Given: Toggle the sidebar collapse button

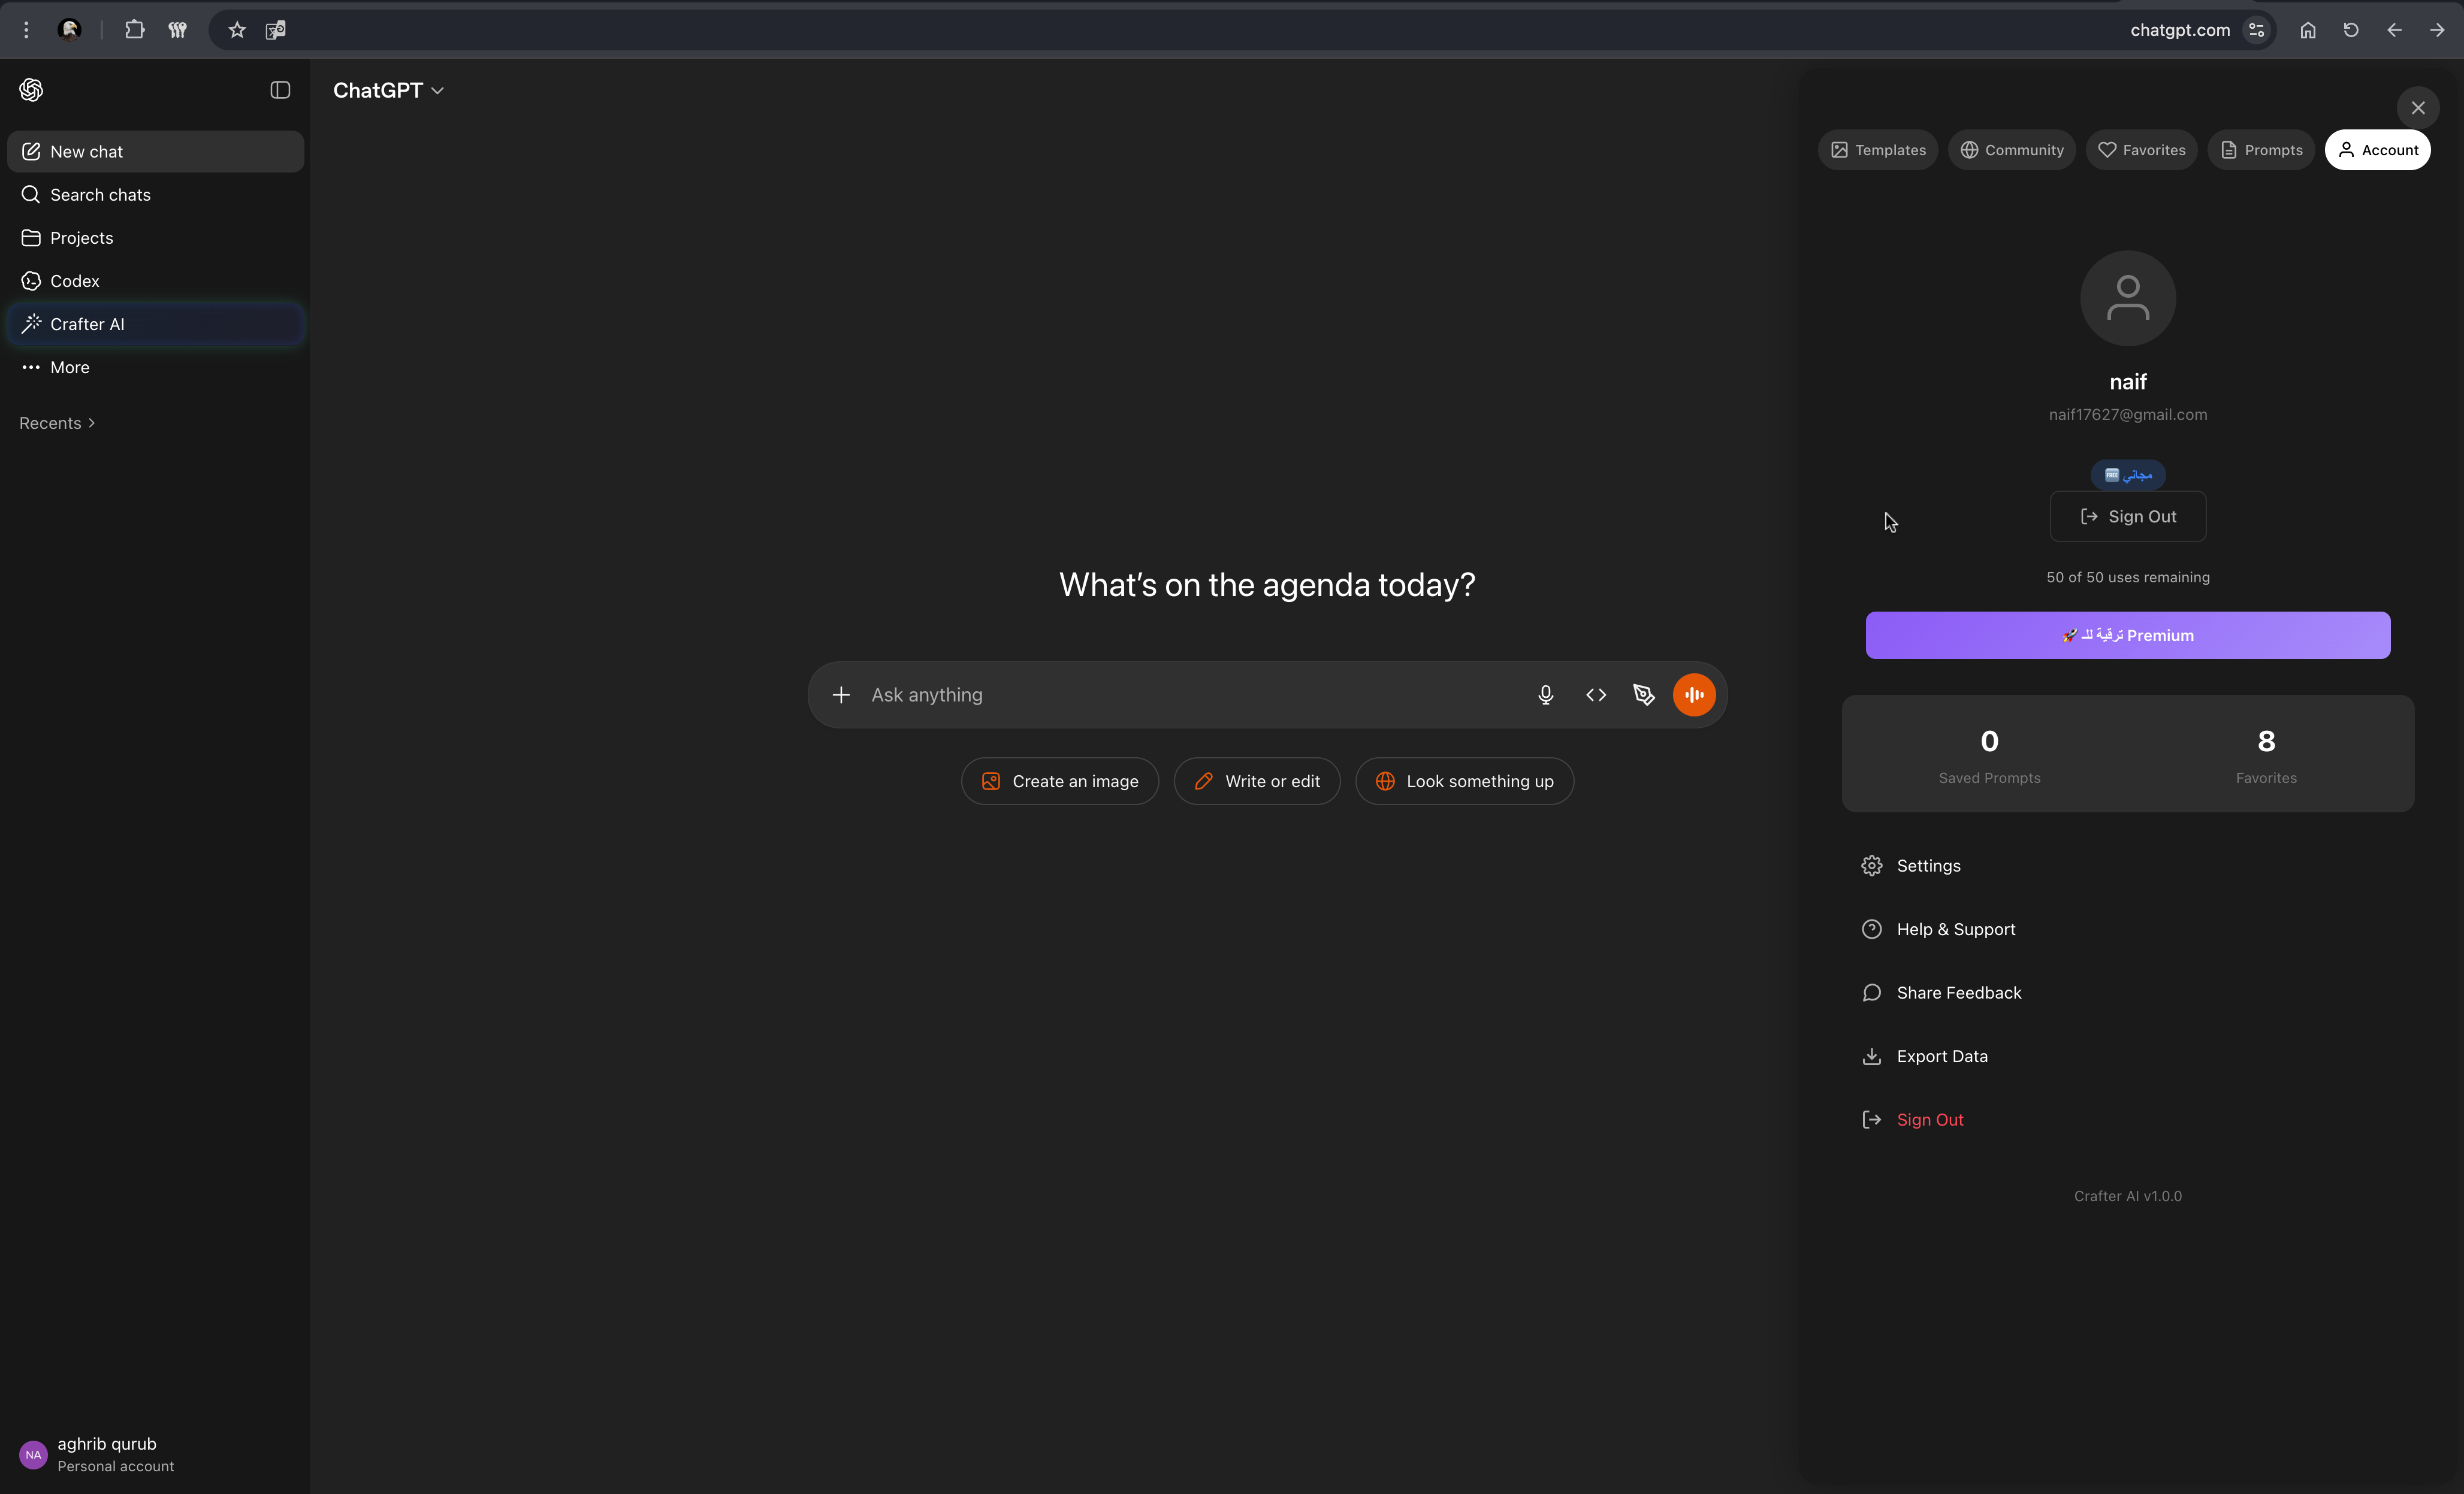Looking at the screenshot, I should click(280, 90).
